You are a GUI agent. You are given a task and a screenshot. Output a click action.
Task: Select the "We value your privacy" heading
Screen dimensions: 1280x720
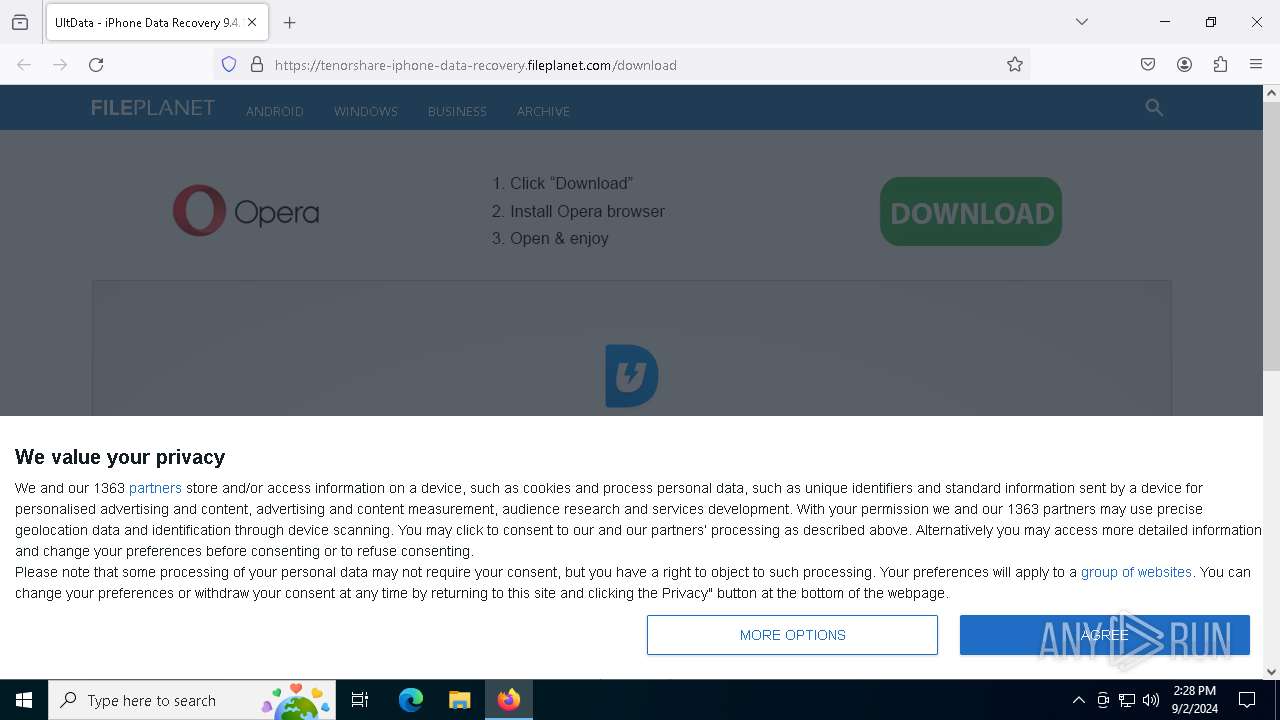click(120, 457)
